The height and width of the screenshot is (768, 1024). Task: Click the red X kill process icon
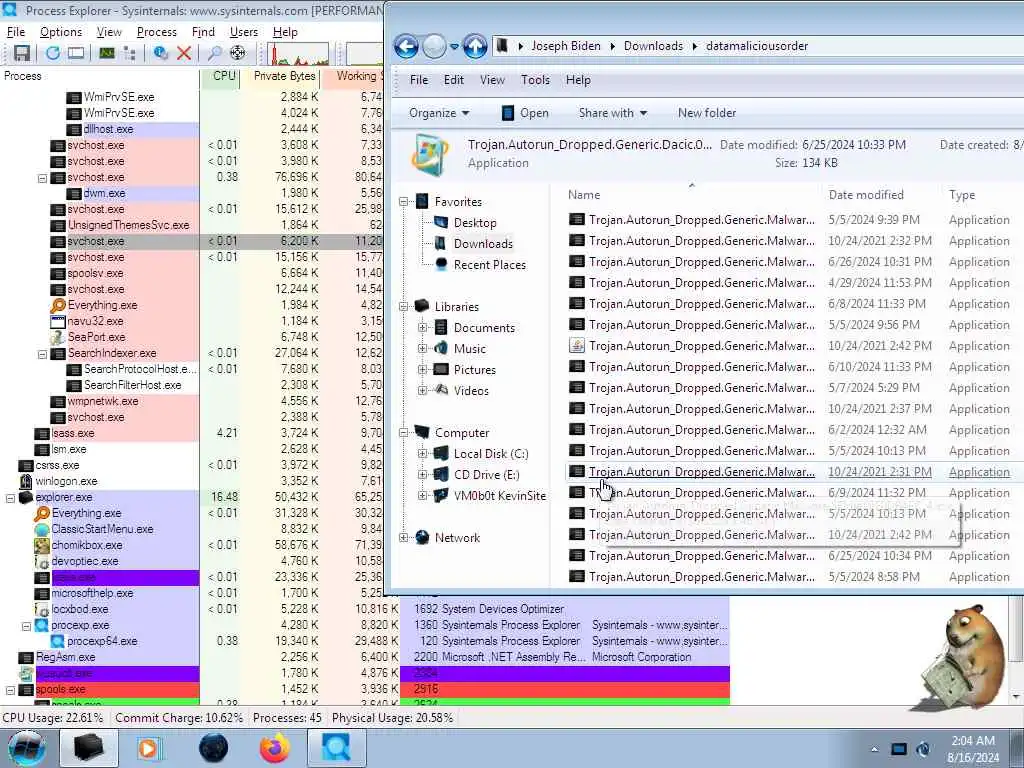point(184,54)
